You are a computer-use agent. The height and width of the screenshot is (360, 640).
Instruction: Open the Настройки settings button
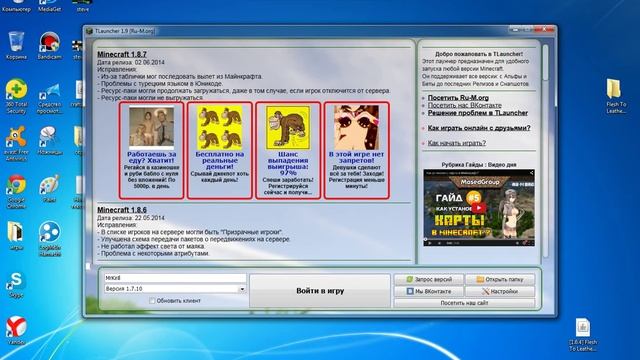[500, 291]
